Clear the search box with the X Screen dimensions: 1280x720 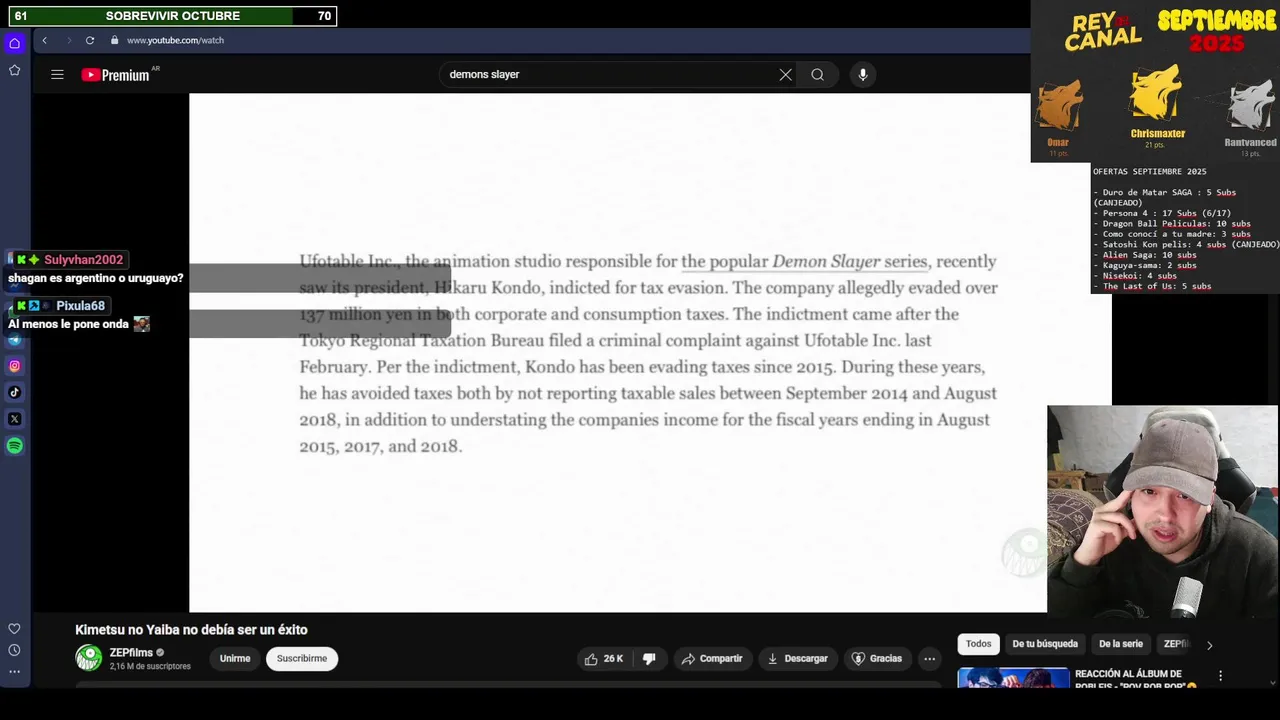tap(786, 74)
